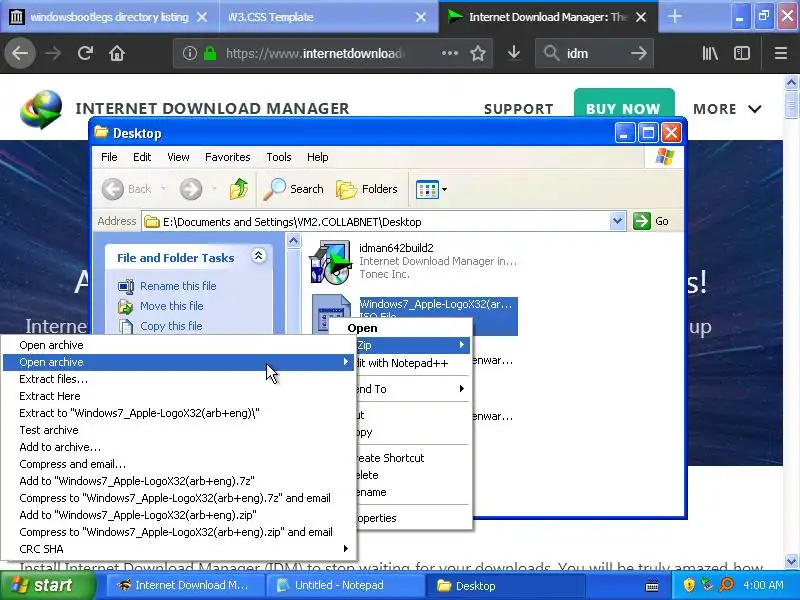Open the Explorer Help menu
The image size is (800, 600).
point(317,157)
